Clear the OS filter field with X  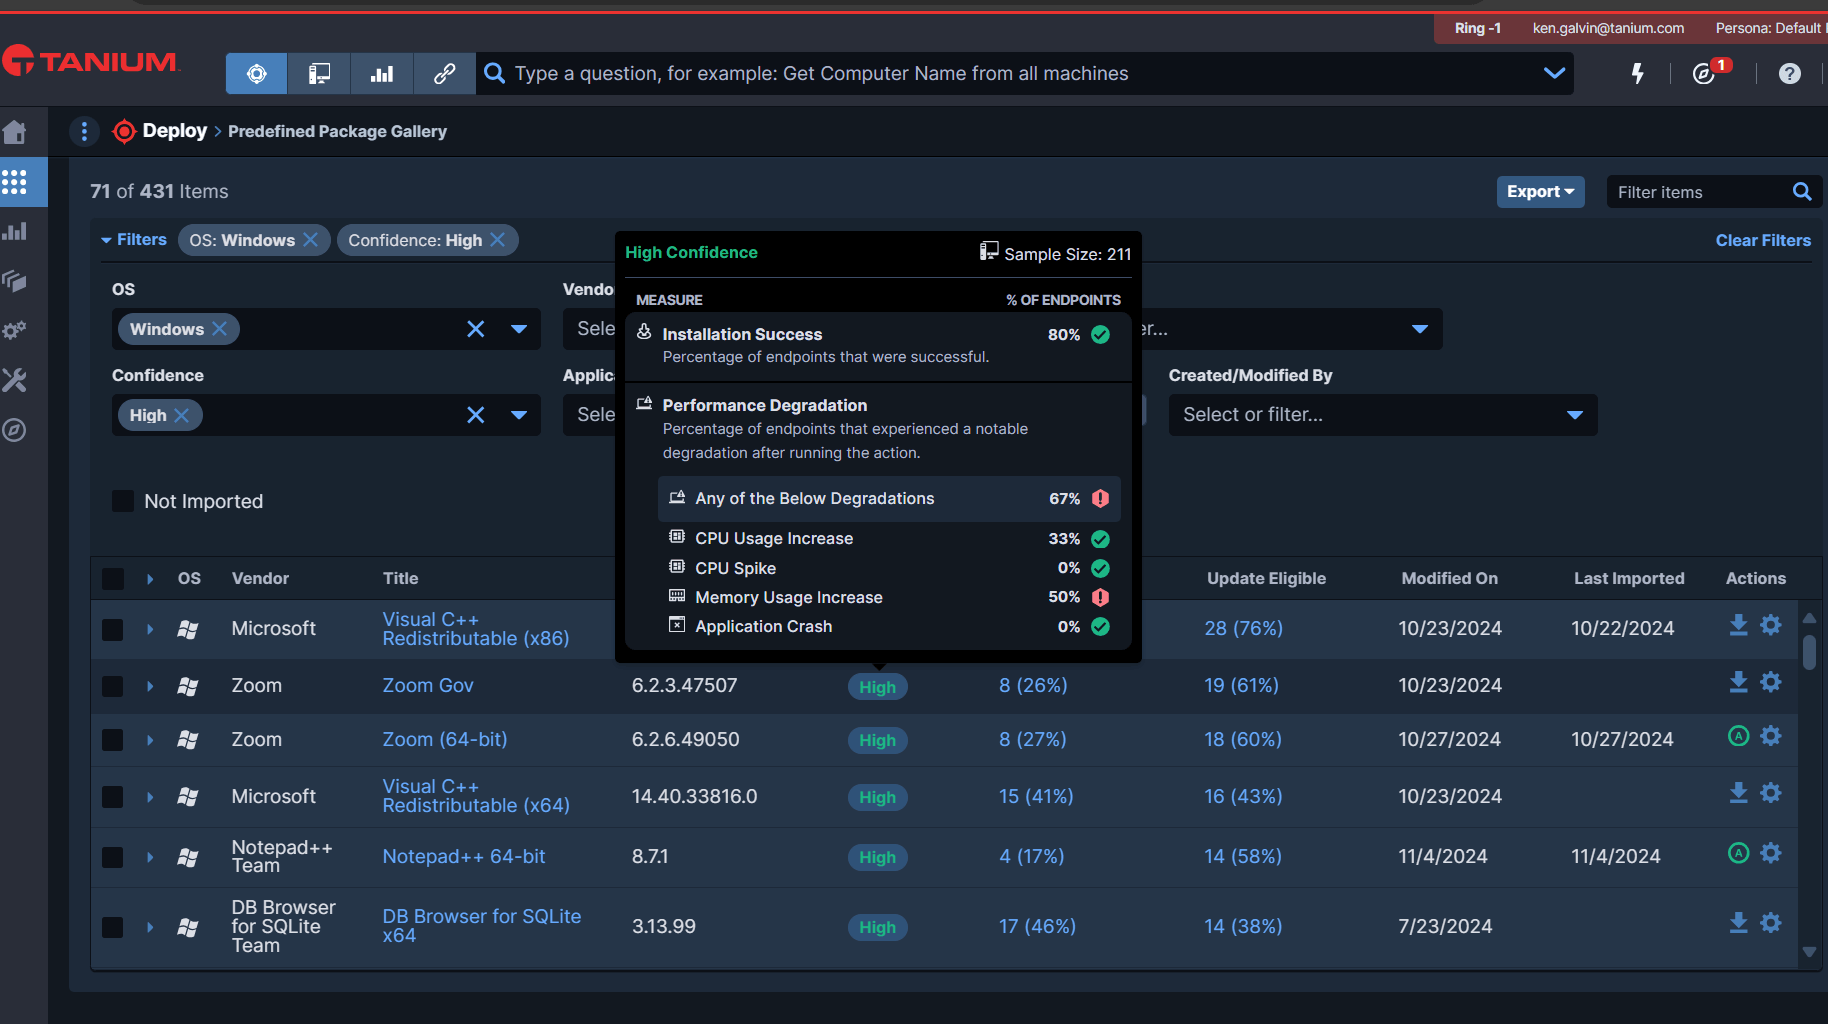(x=476, y=329)
